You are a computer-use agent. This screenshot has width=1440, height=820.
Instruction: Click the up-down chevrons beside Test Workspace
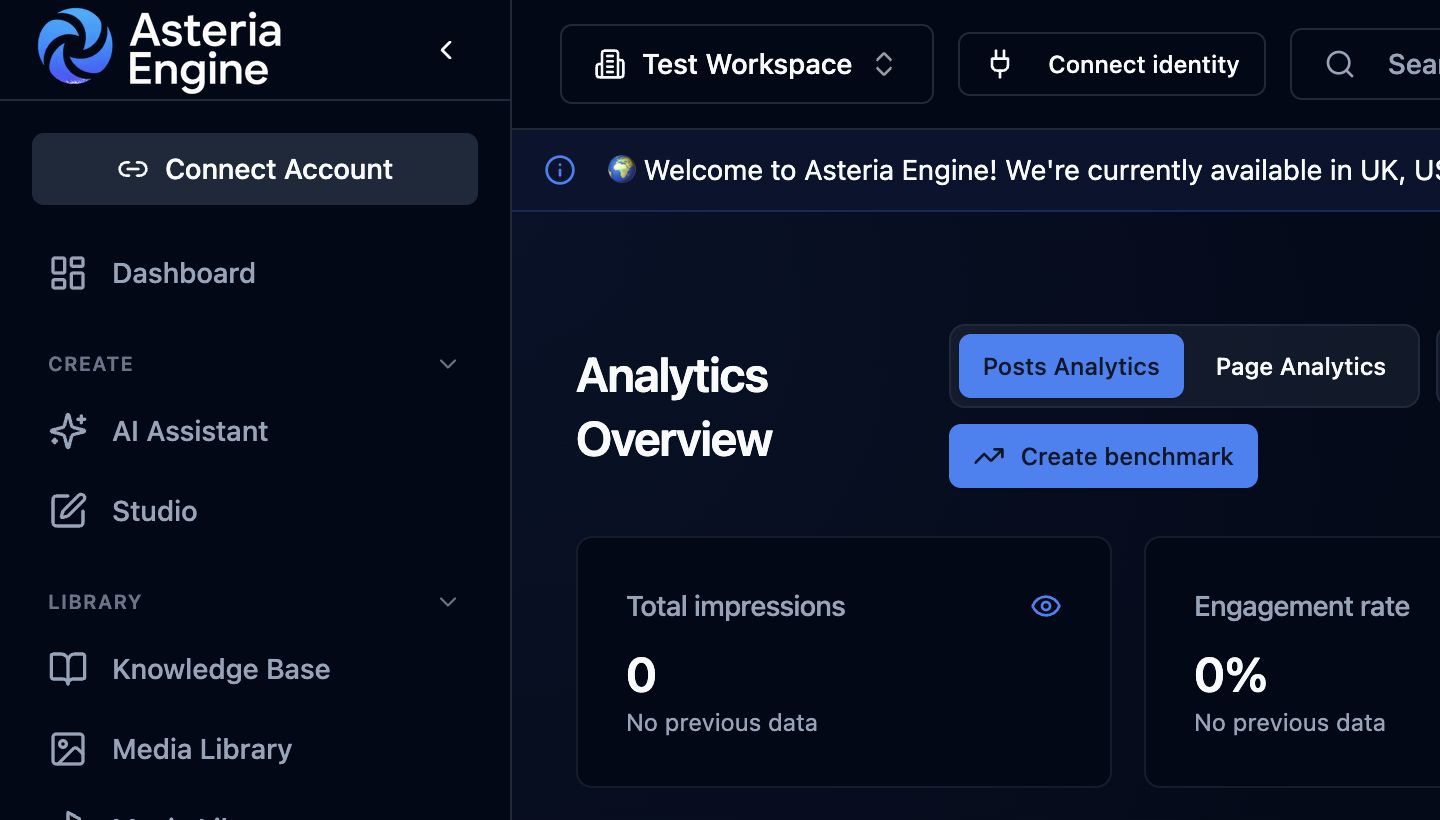(884, 65)
